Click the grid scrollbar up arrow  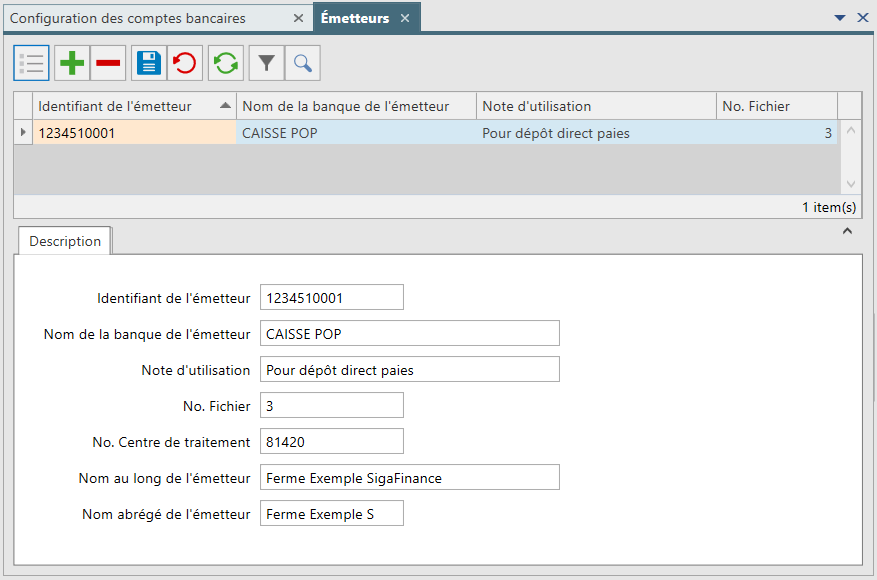click(851, 130)
